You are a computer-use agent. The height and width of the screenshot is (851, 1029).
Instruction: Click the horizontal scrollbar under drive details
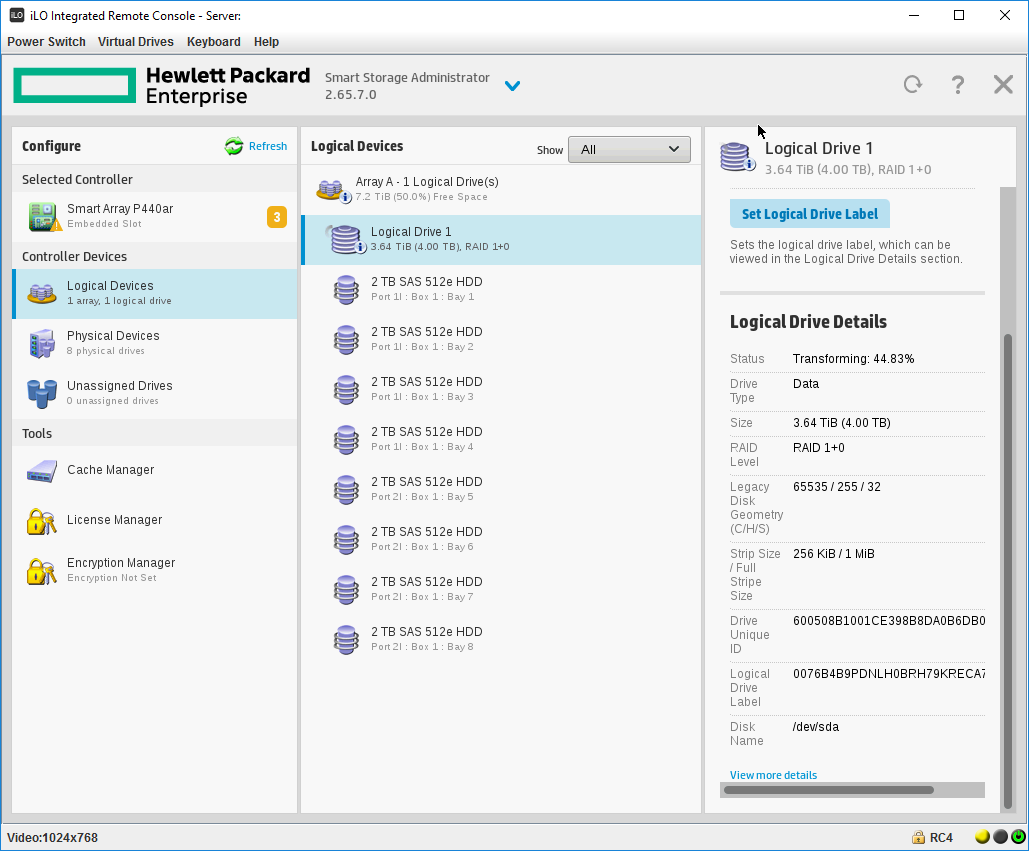(x=829, y=790)
